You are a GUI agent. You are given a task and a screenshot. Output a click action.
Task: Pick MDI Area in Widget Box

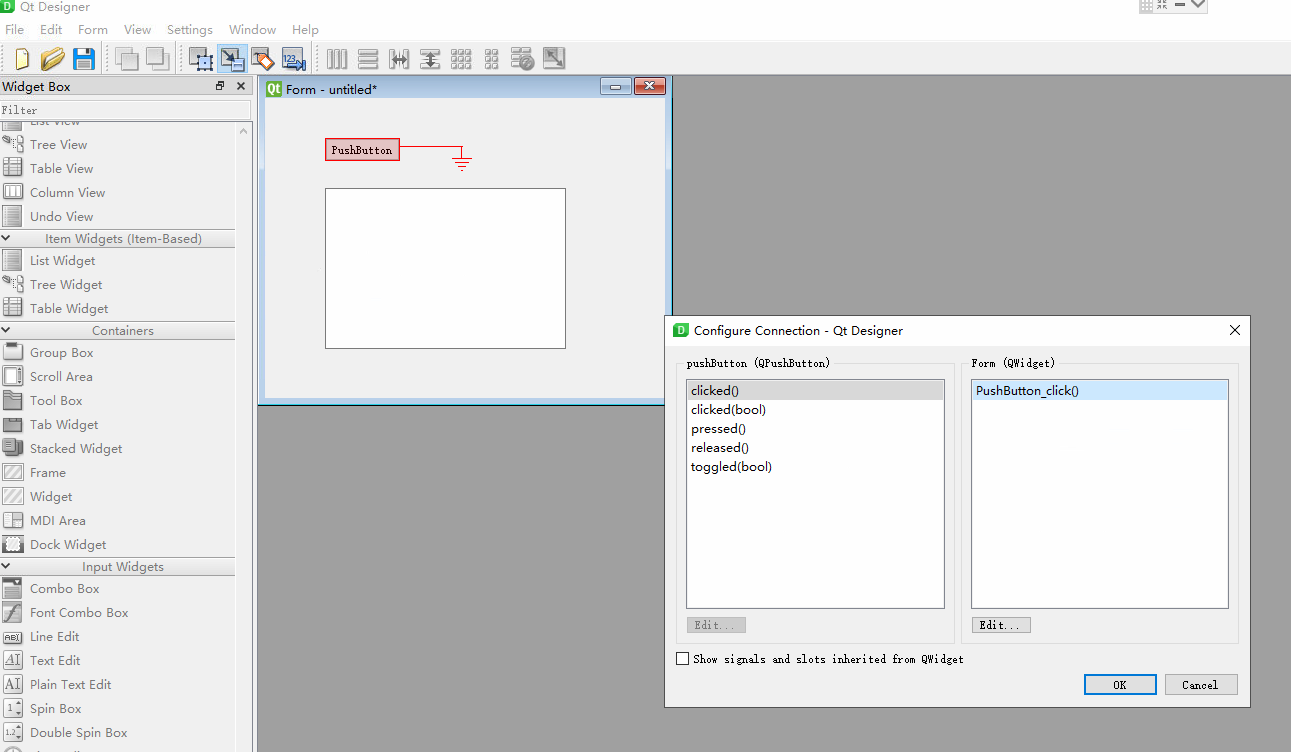[x=57, y=521]
